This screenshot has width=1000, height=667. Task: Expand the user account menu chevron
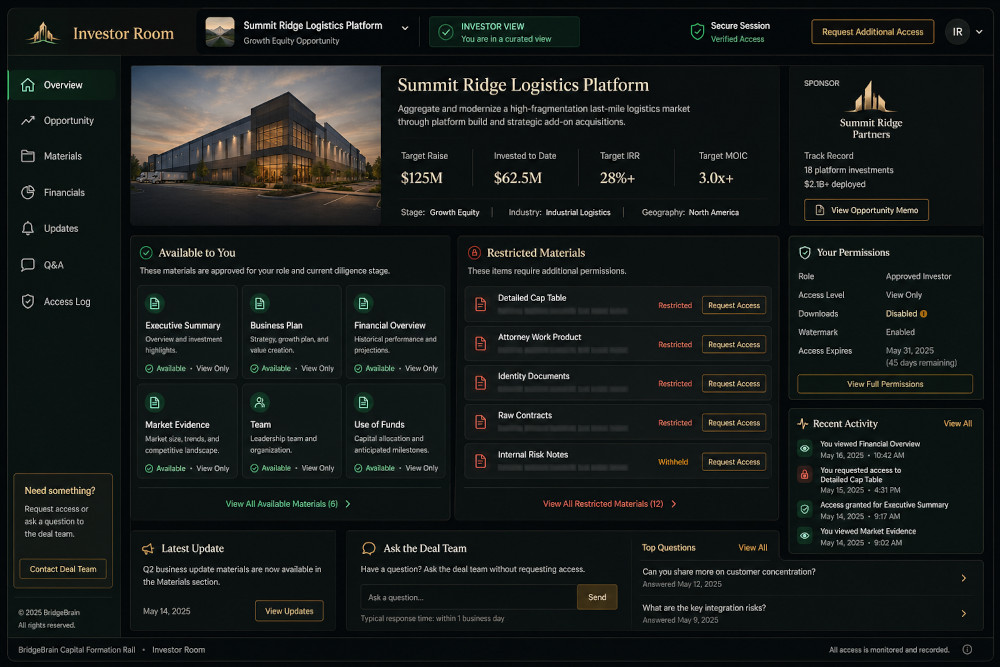[x=979, y=32]
